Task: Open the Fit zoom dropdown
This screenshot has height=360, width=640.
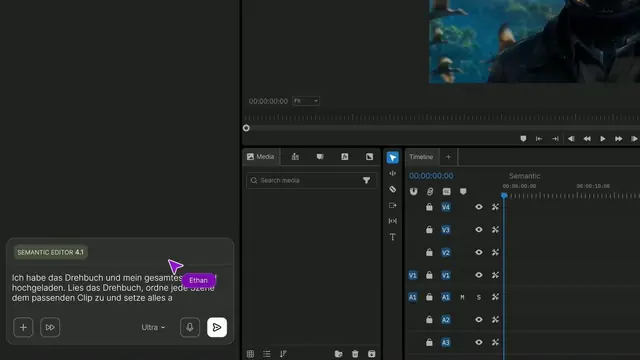Action: click(x=306, y=101)
